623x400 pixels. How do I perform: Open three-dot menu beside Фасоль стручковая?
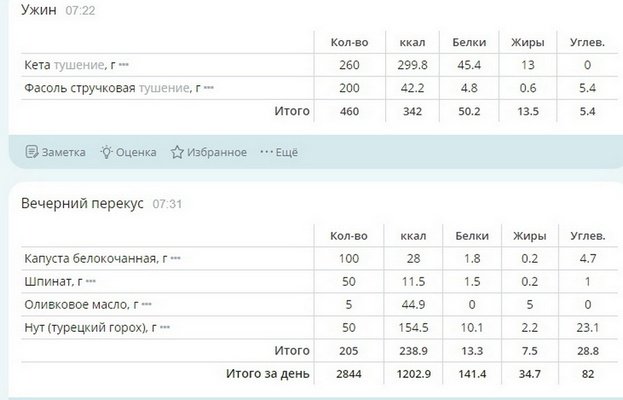(210, 88)
